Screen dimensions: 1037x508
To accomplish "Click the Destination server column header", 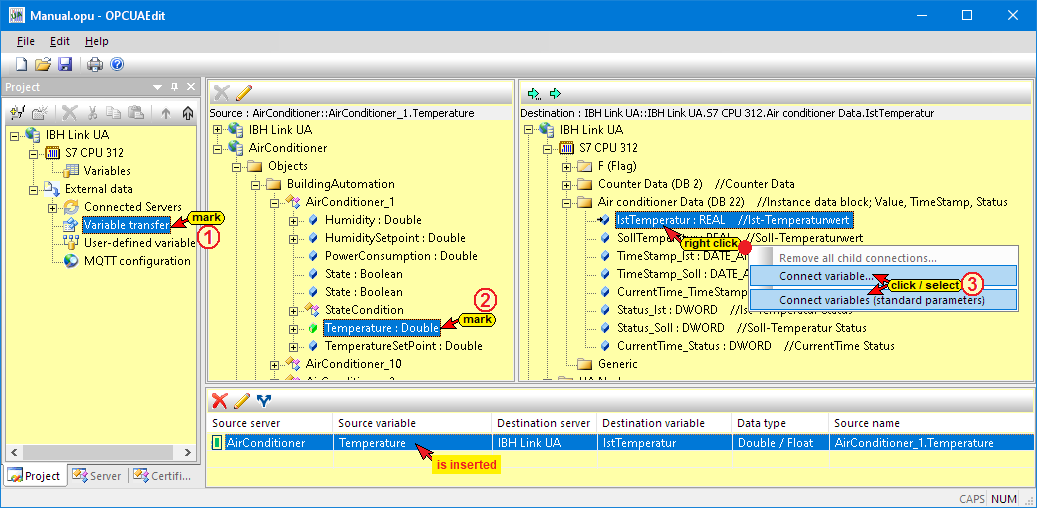I will coord(544,423).
